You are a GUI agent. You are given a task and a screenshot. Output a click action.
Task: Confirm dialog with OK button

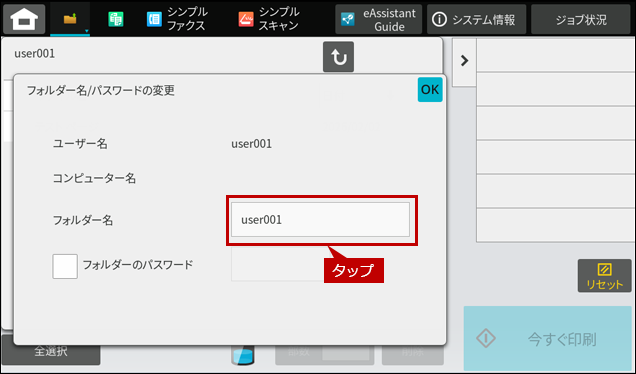tap(430, 89)
